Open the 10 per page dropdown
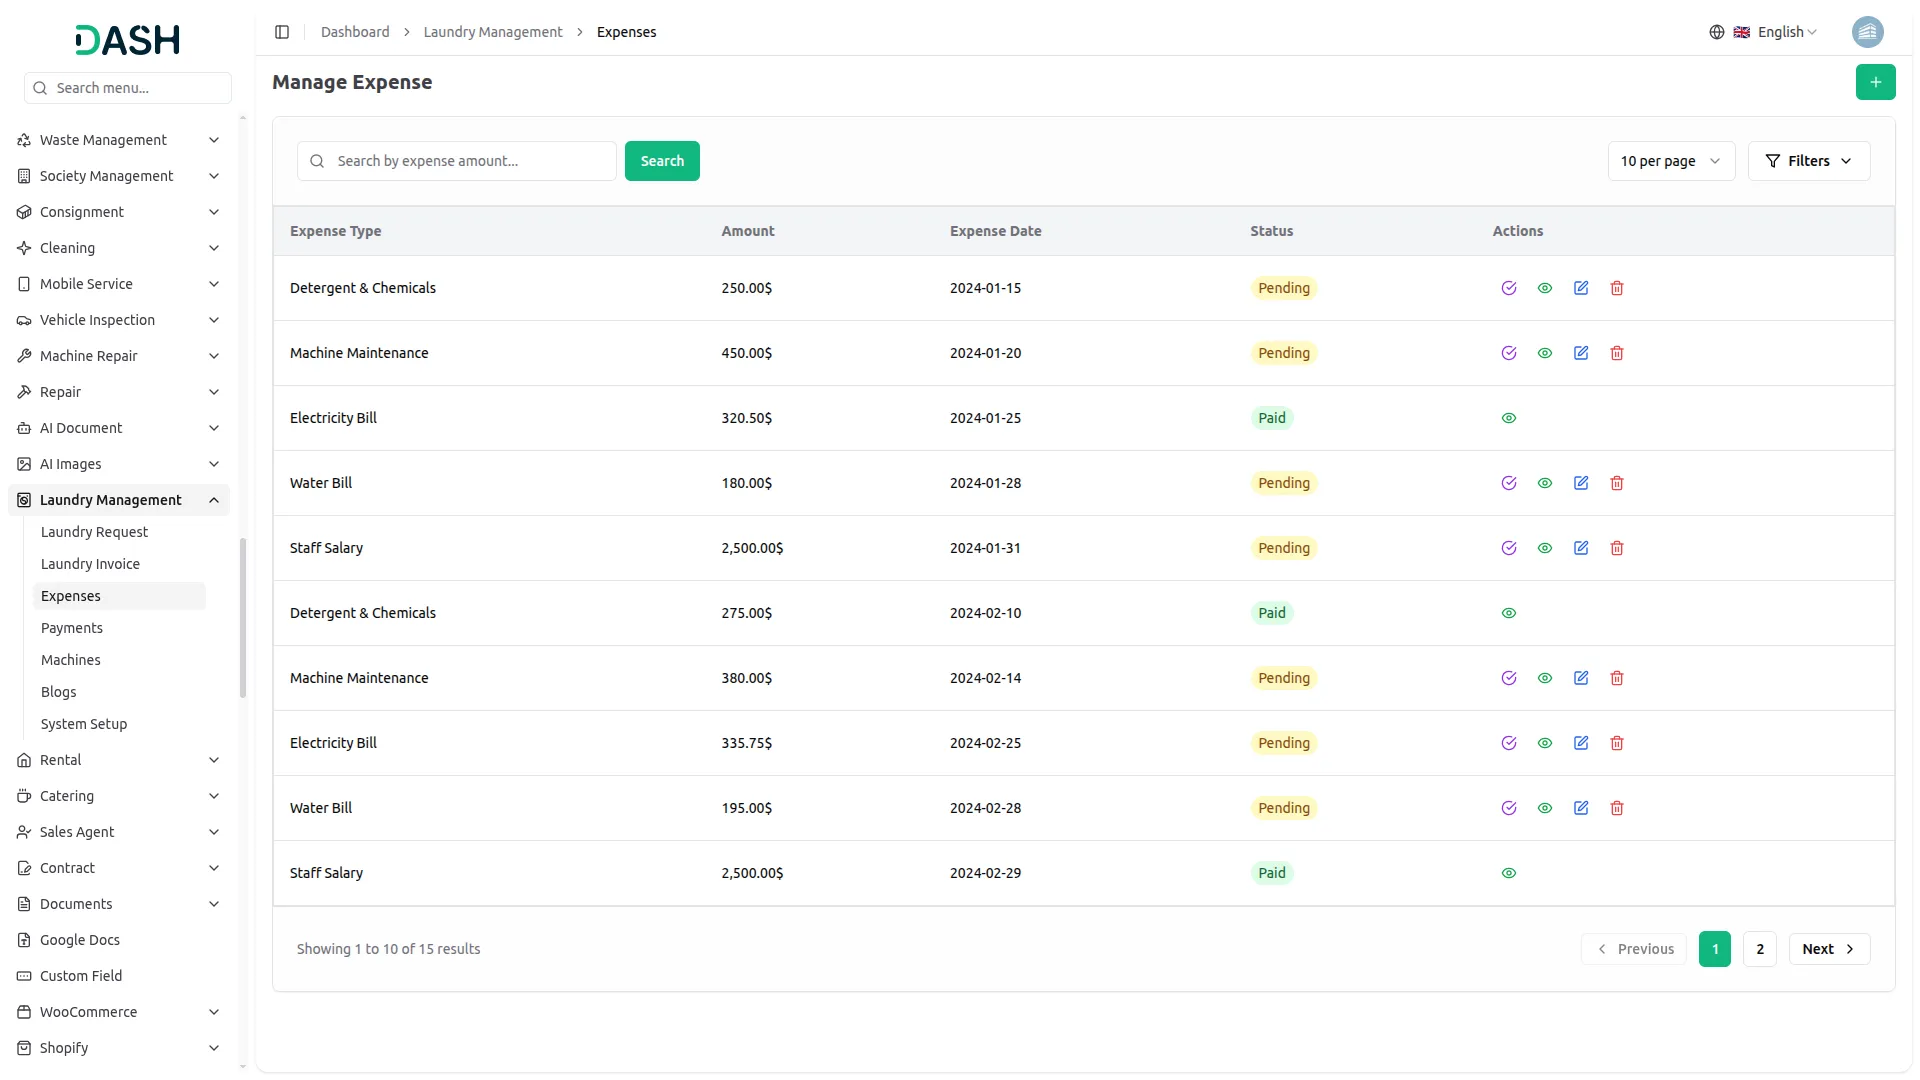This screenshot has height=1080, width=1920. [x=1671, y=161]
